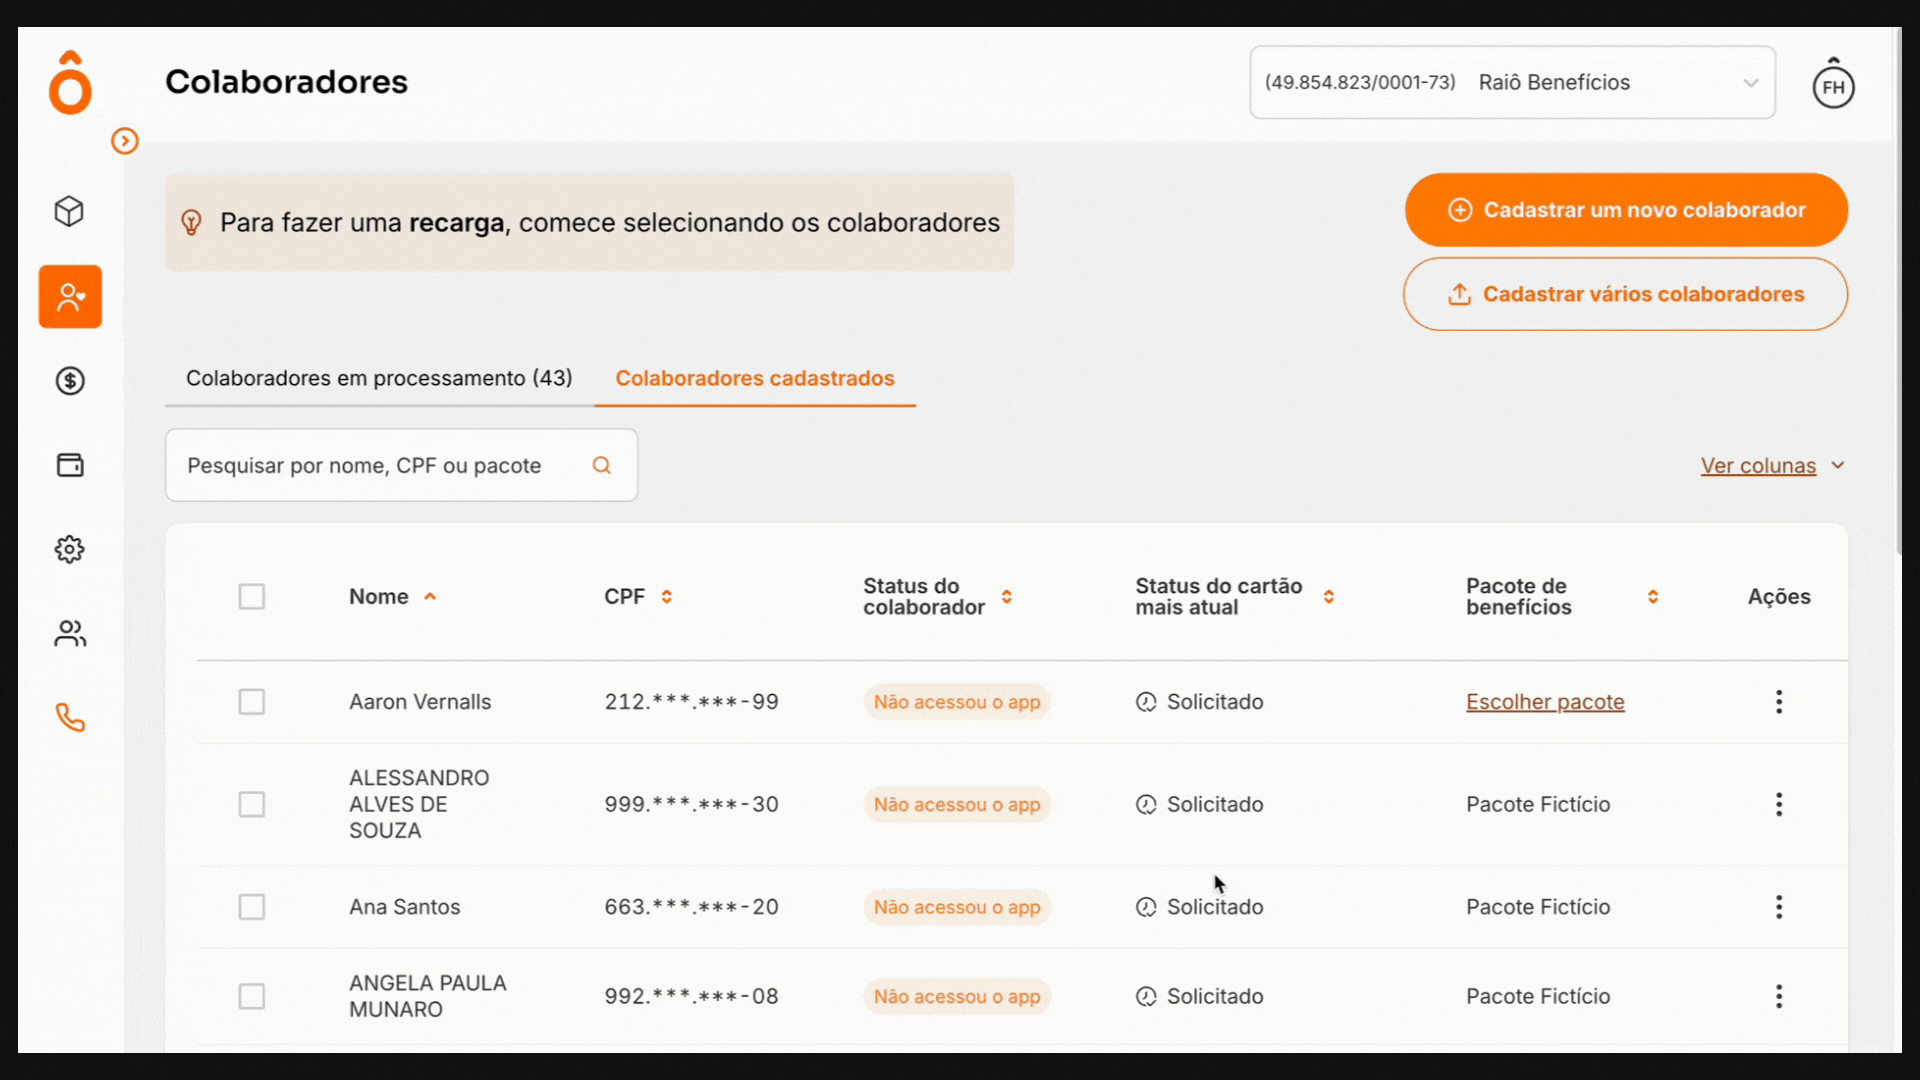Open the team members icon in the sidebar

click(x=69, y=633)
